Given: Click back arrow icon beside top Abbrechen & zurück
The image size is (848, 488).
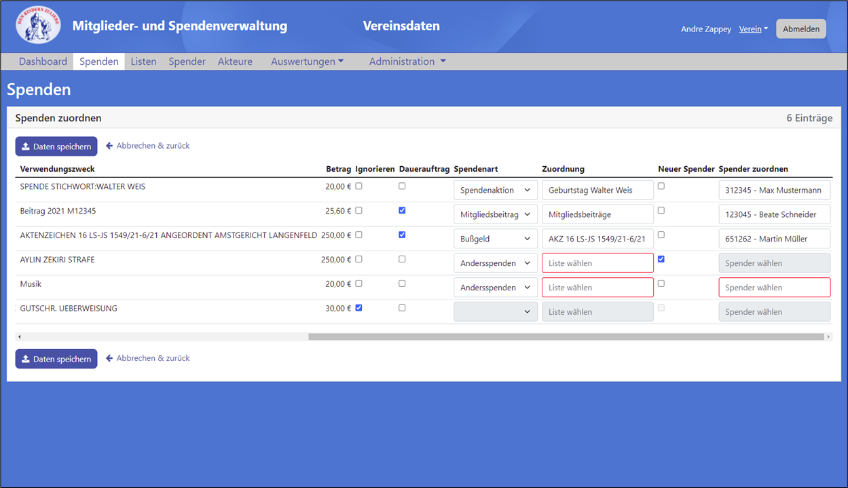Looking at the screenshot, I should click(109, 146).
